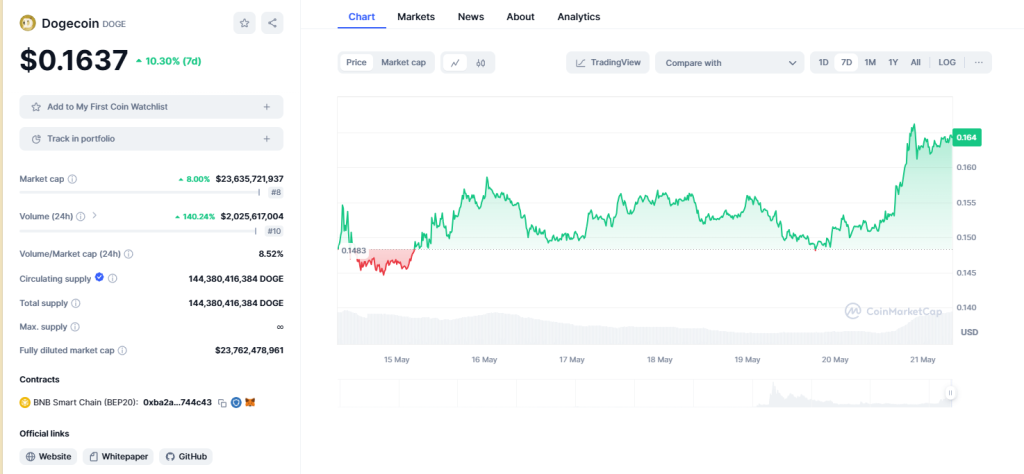Expand Add to My First Coin Watchlist
The image size is (1024, 474).
tap(266, 107)
